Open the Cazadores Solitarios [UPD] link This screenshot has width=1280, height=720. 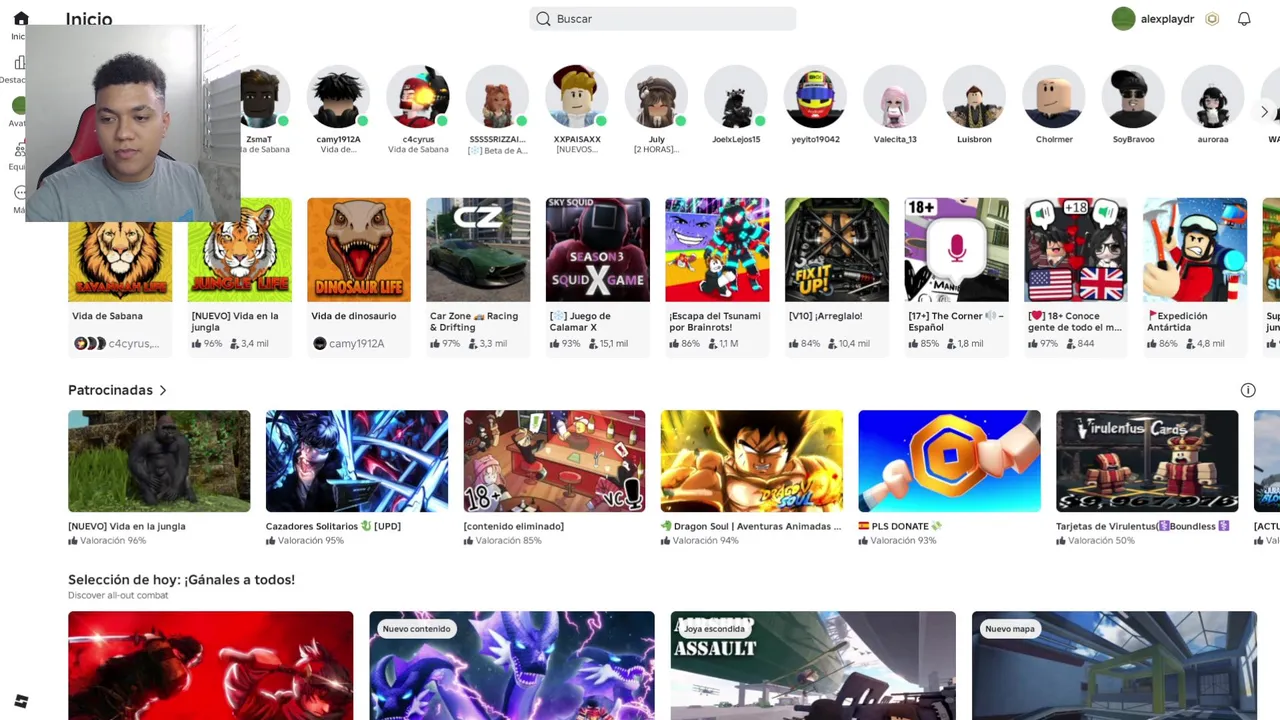pyautogui.click(x=333, y=526)
